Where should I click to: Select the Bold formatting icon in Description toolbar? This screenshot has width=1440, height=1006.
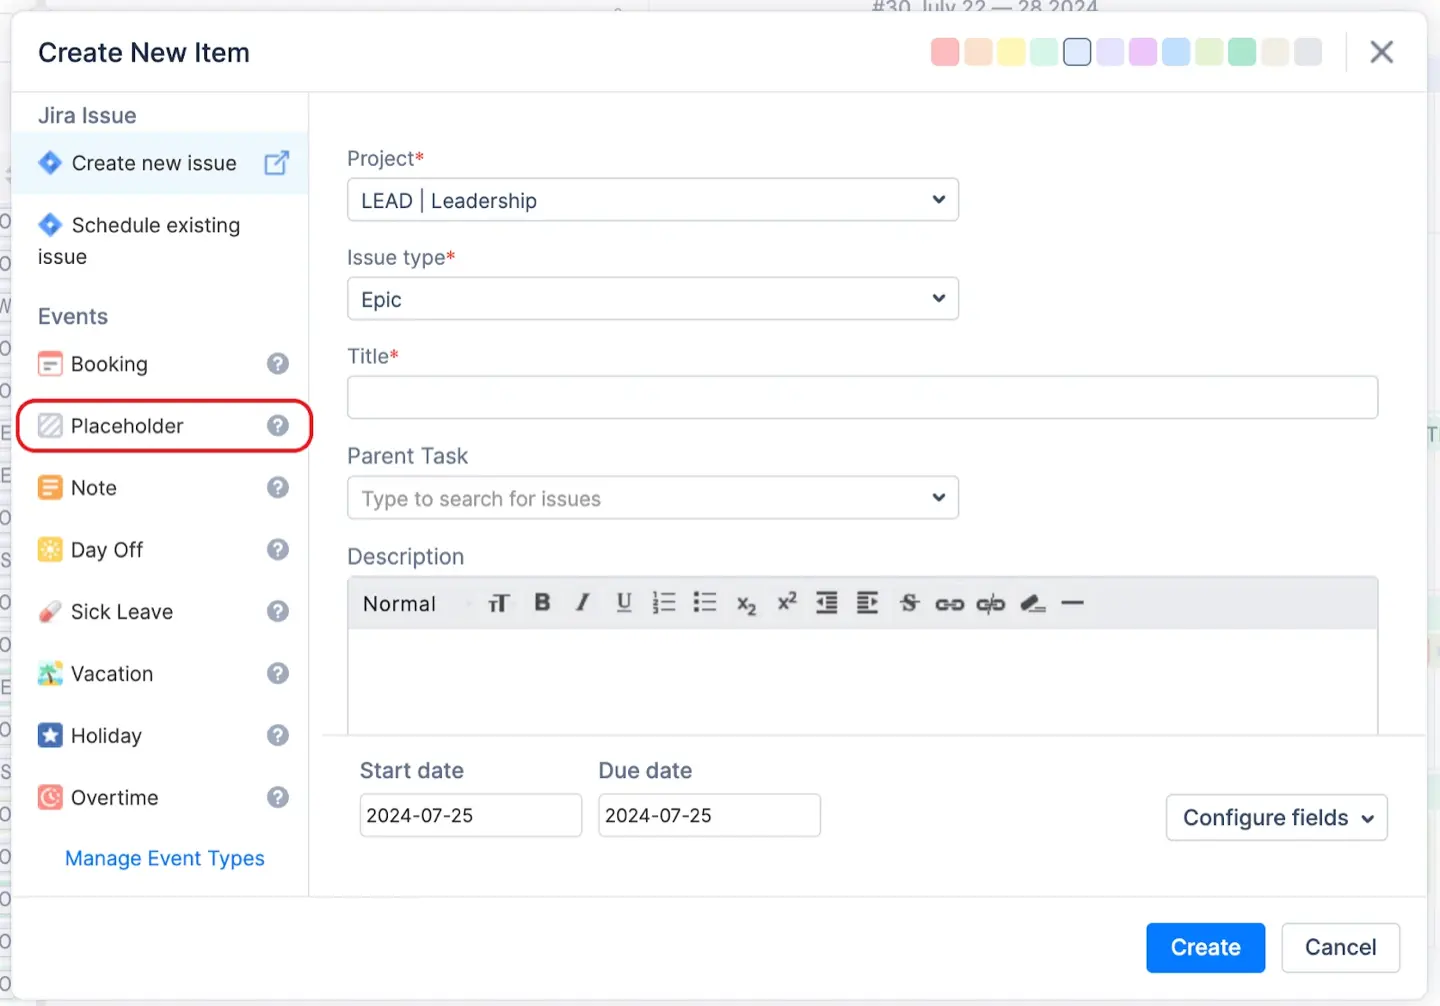click(x=541, y=603)
